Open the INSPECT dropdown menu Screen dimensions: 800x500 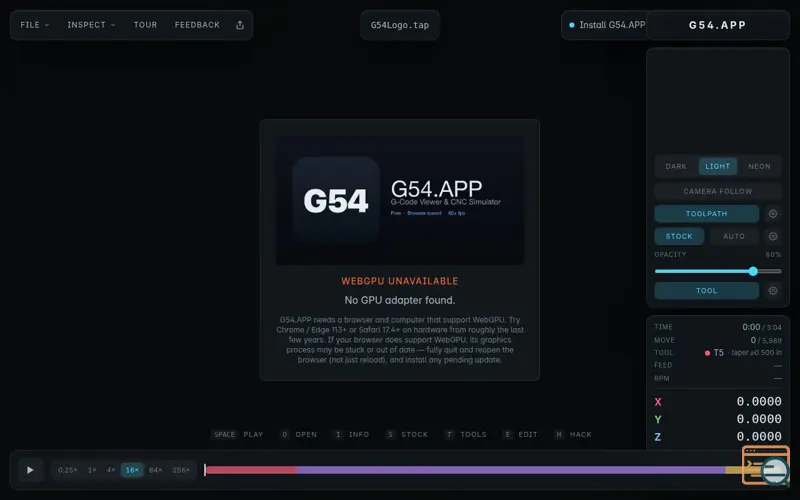pyautogui.click(x=91, y=25)
